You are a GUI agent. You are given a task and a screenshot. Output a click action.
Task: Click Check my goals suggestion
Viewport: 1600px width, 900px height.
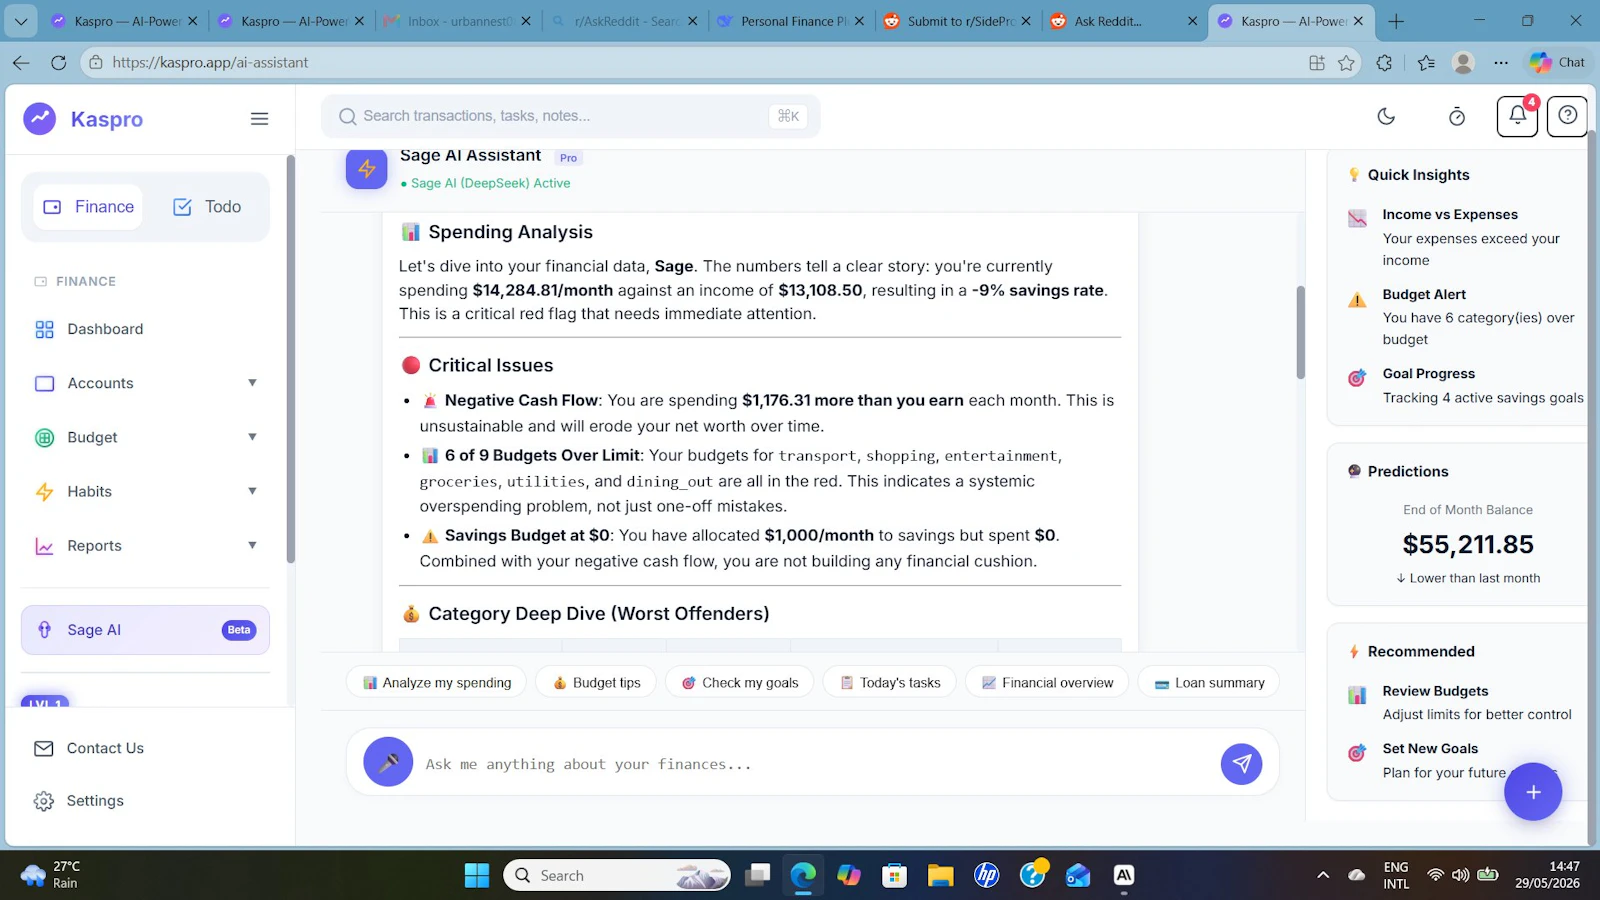740,683
